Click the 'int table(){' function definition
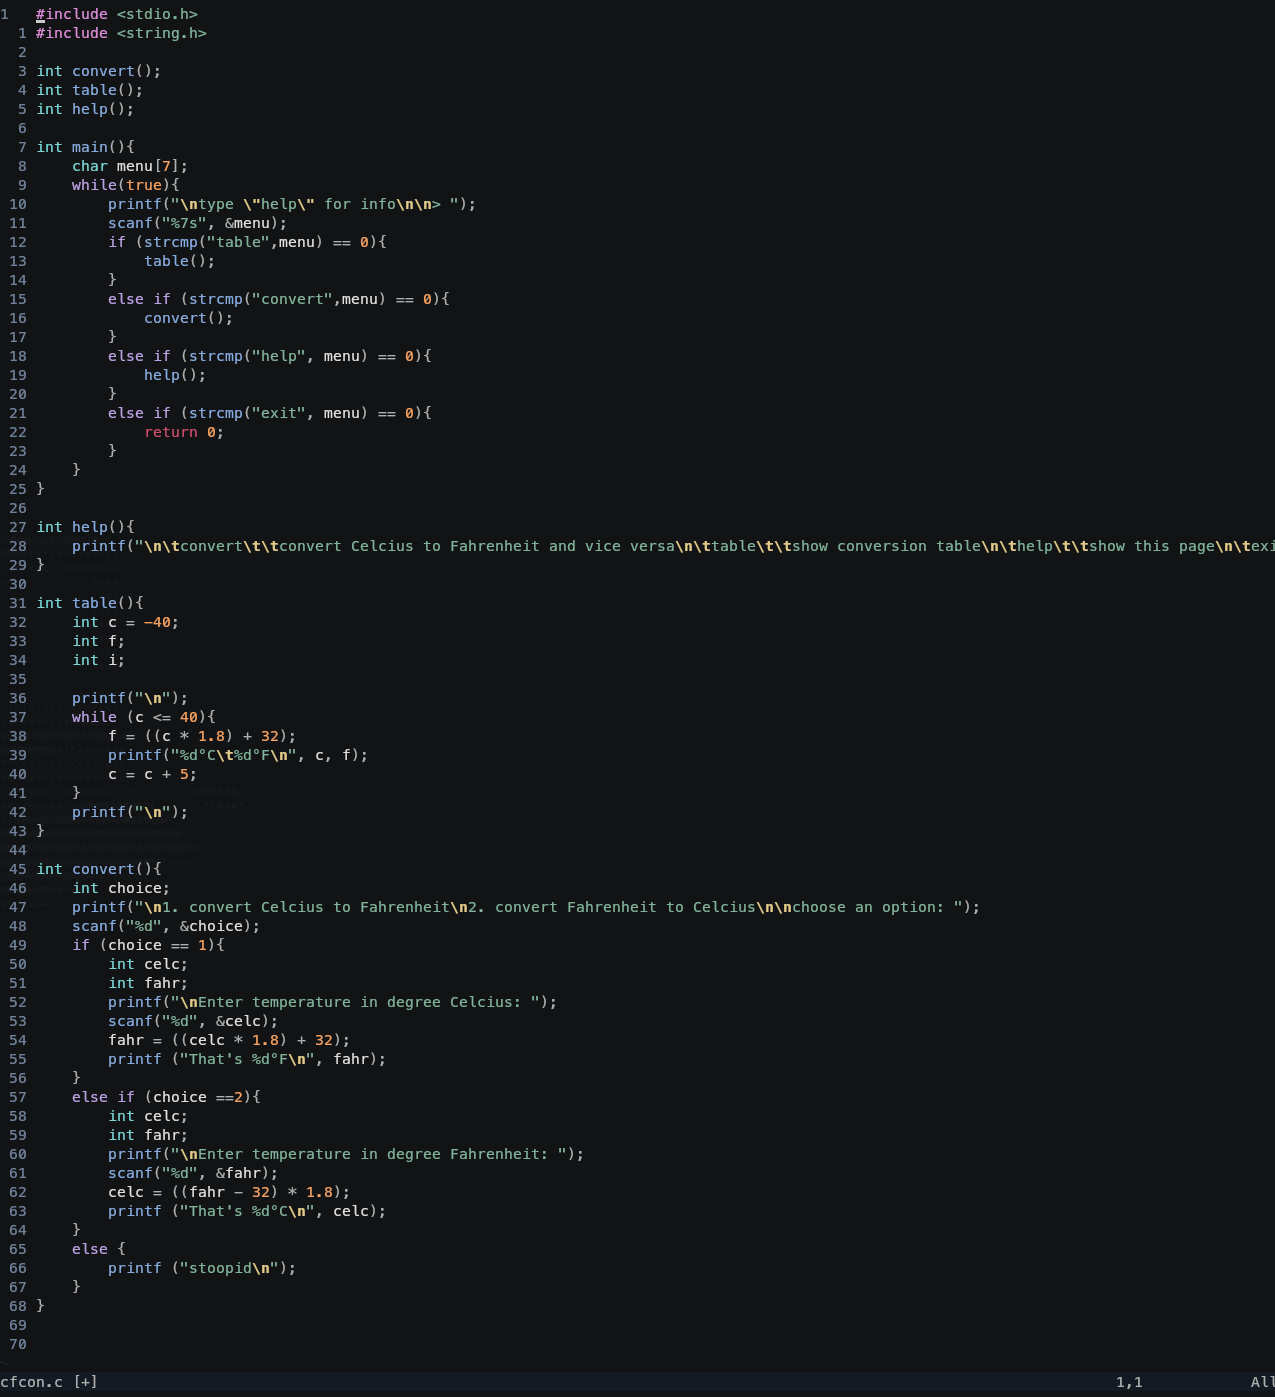The width and height of the screenshot is (1275, 1397). [90, 603]
